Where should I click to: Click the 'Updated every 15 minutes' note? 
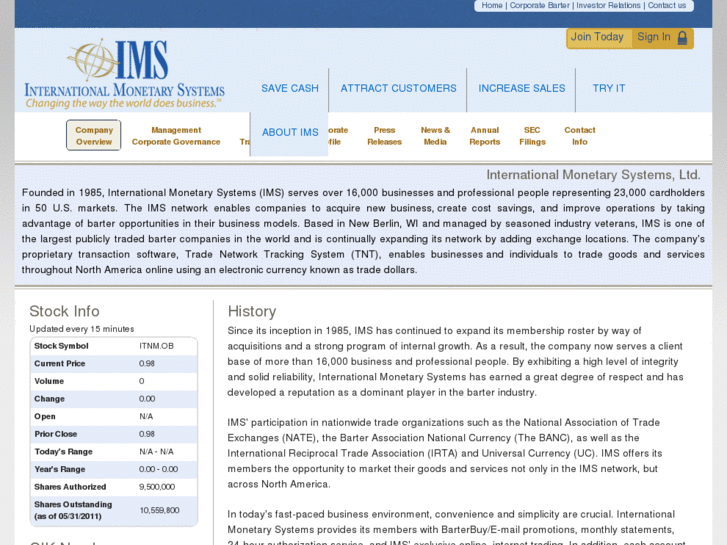tap(82, 329)
